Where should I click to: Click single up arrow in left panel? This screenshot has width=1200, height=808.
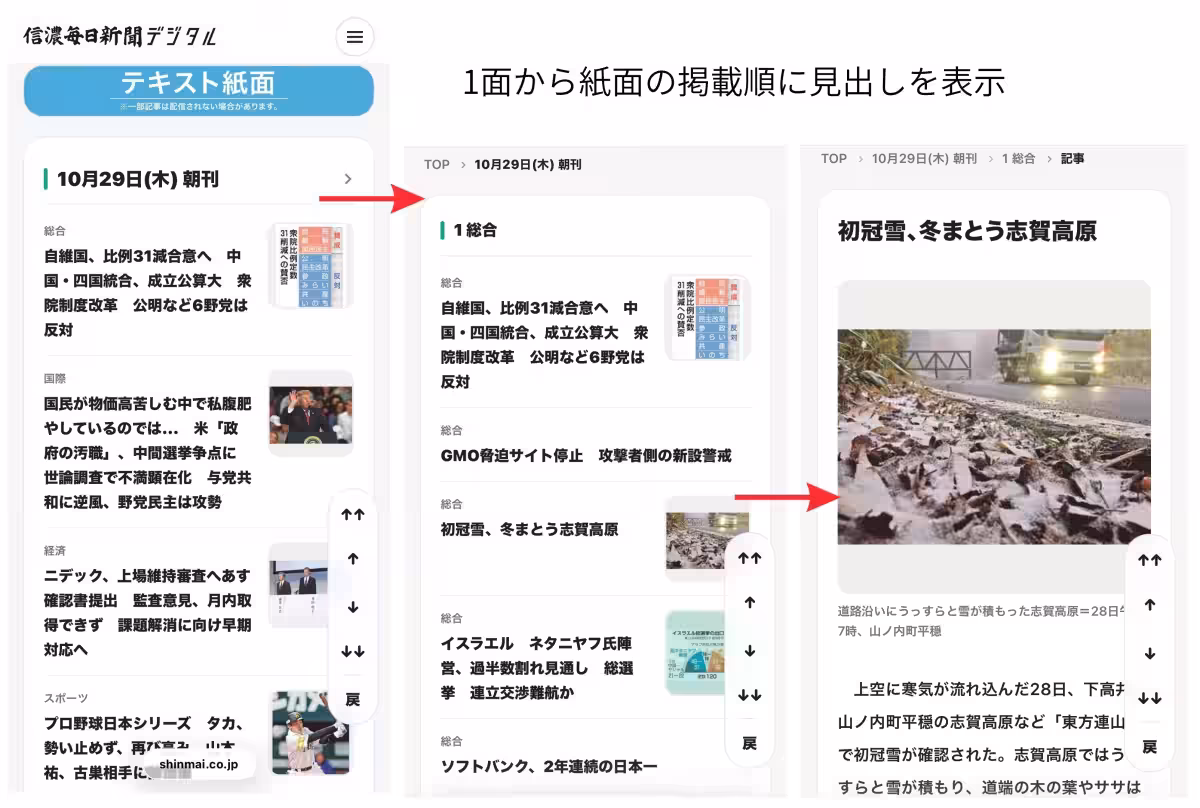point(353,560)
